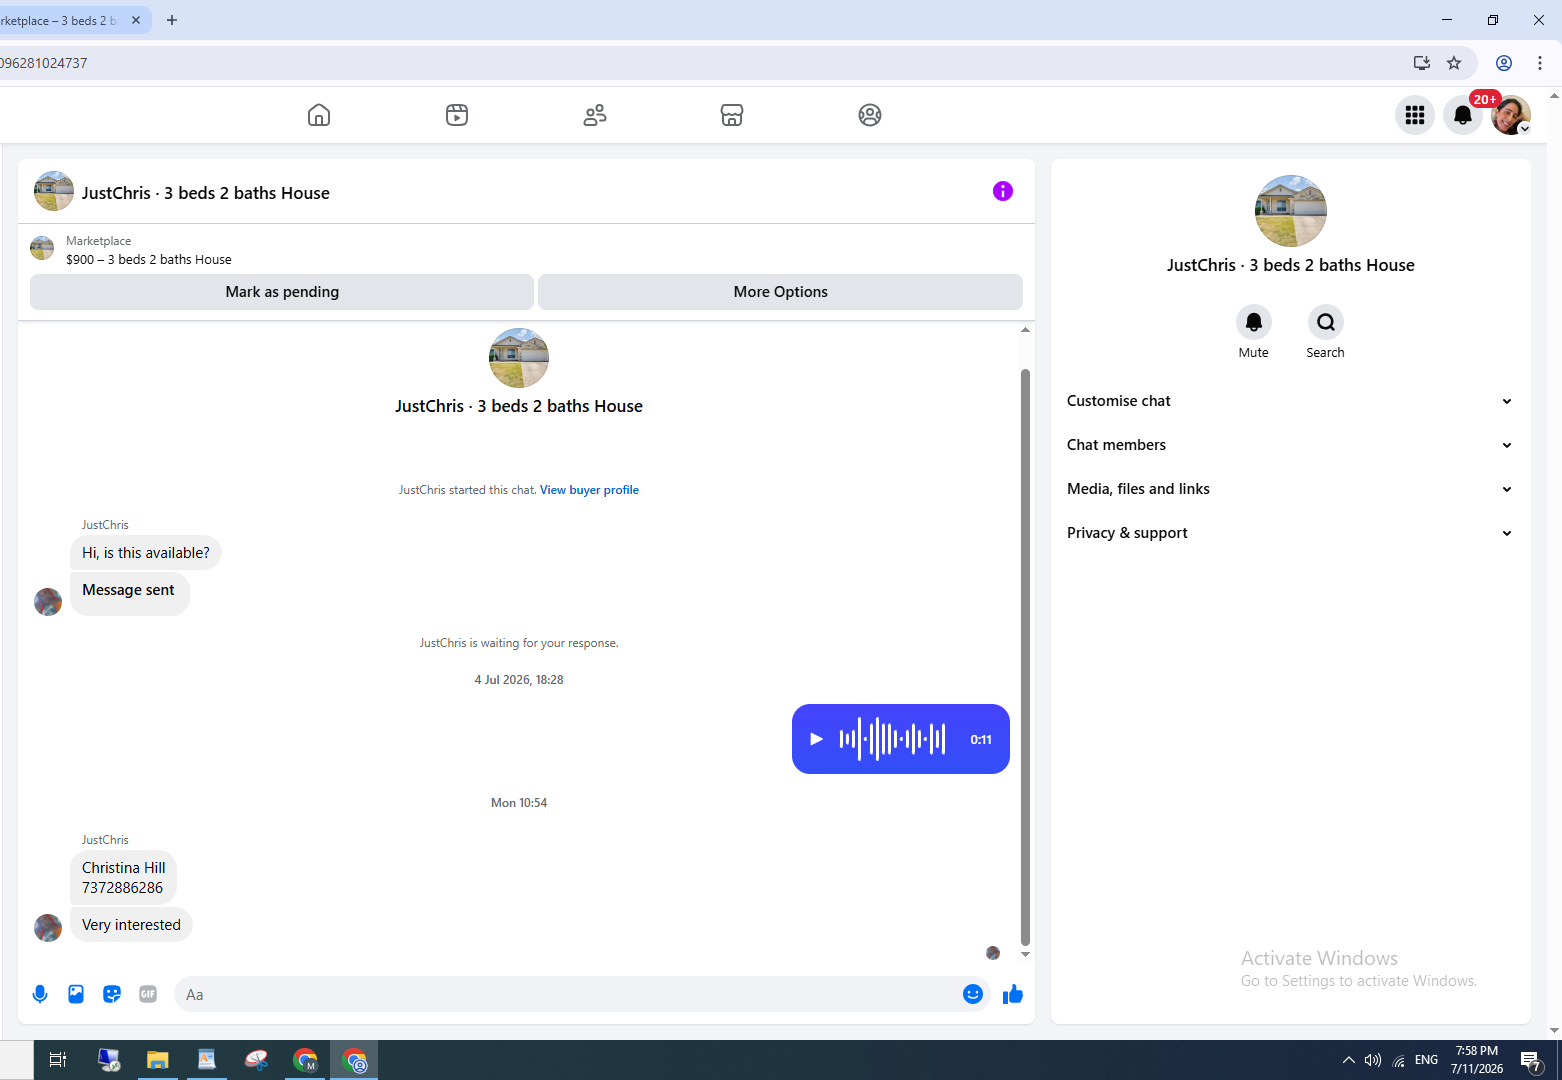Open the Marketplace storefront icon

click(x=732, y=115)
